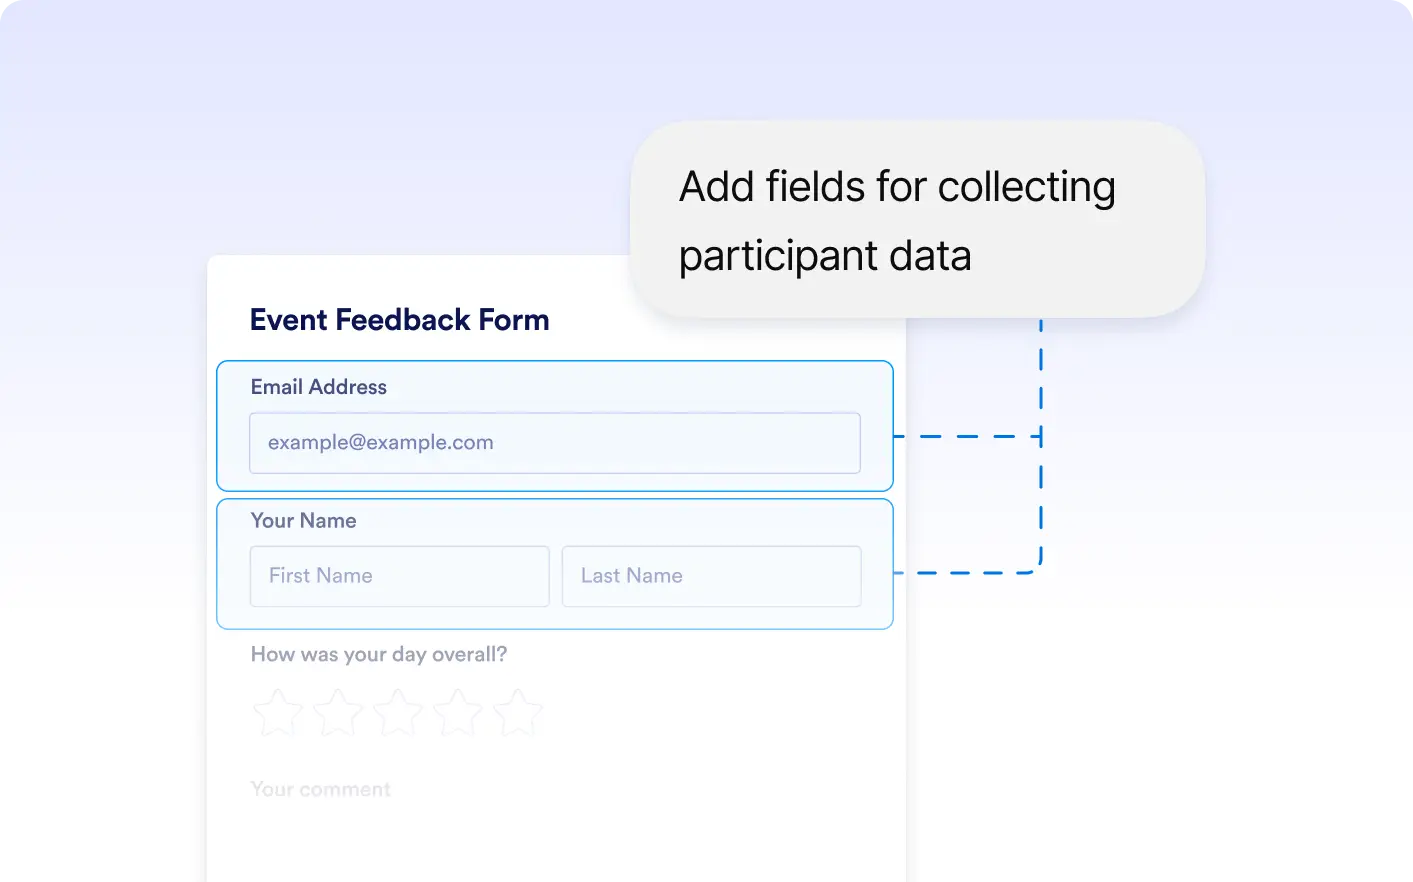1413x882 pixels.
Task: Click the 'How was your day overall?' question
Action: pos(379,655)
